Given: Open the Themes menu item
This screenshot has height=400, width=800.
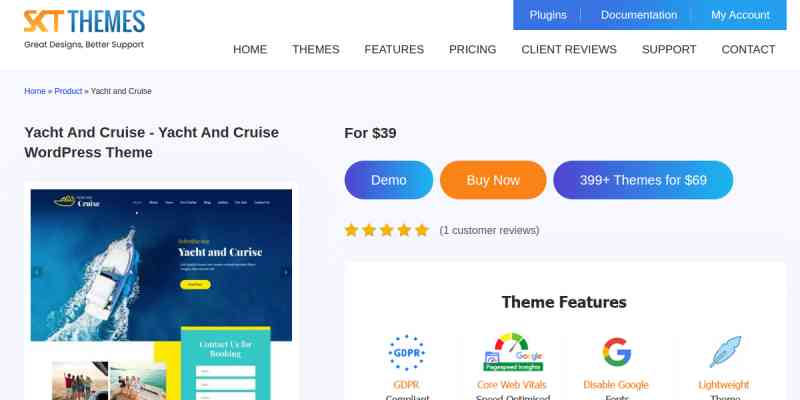Looking at the screenshot, I should pos(316,49).
